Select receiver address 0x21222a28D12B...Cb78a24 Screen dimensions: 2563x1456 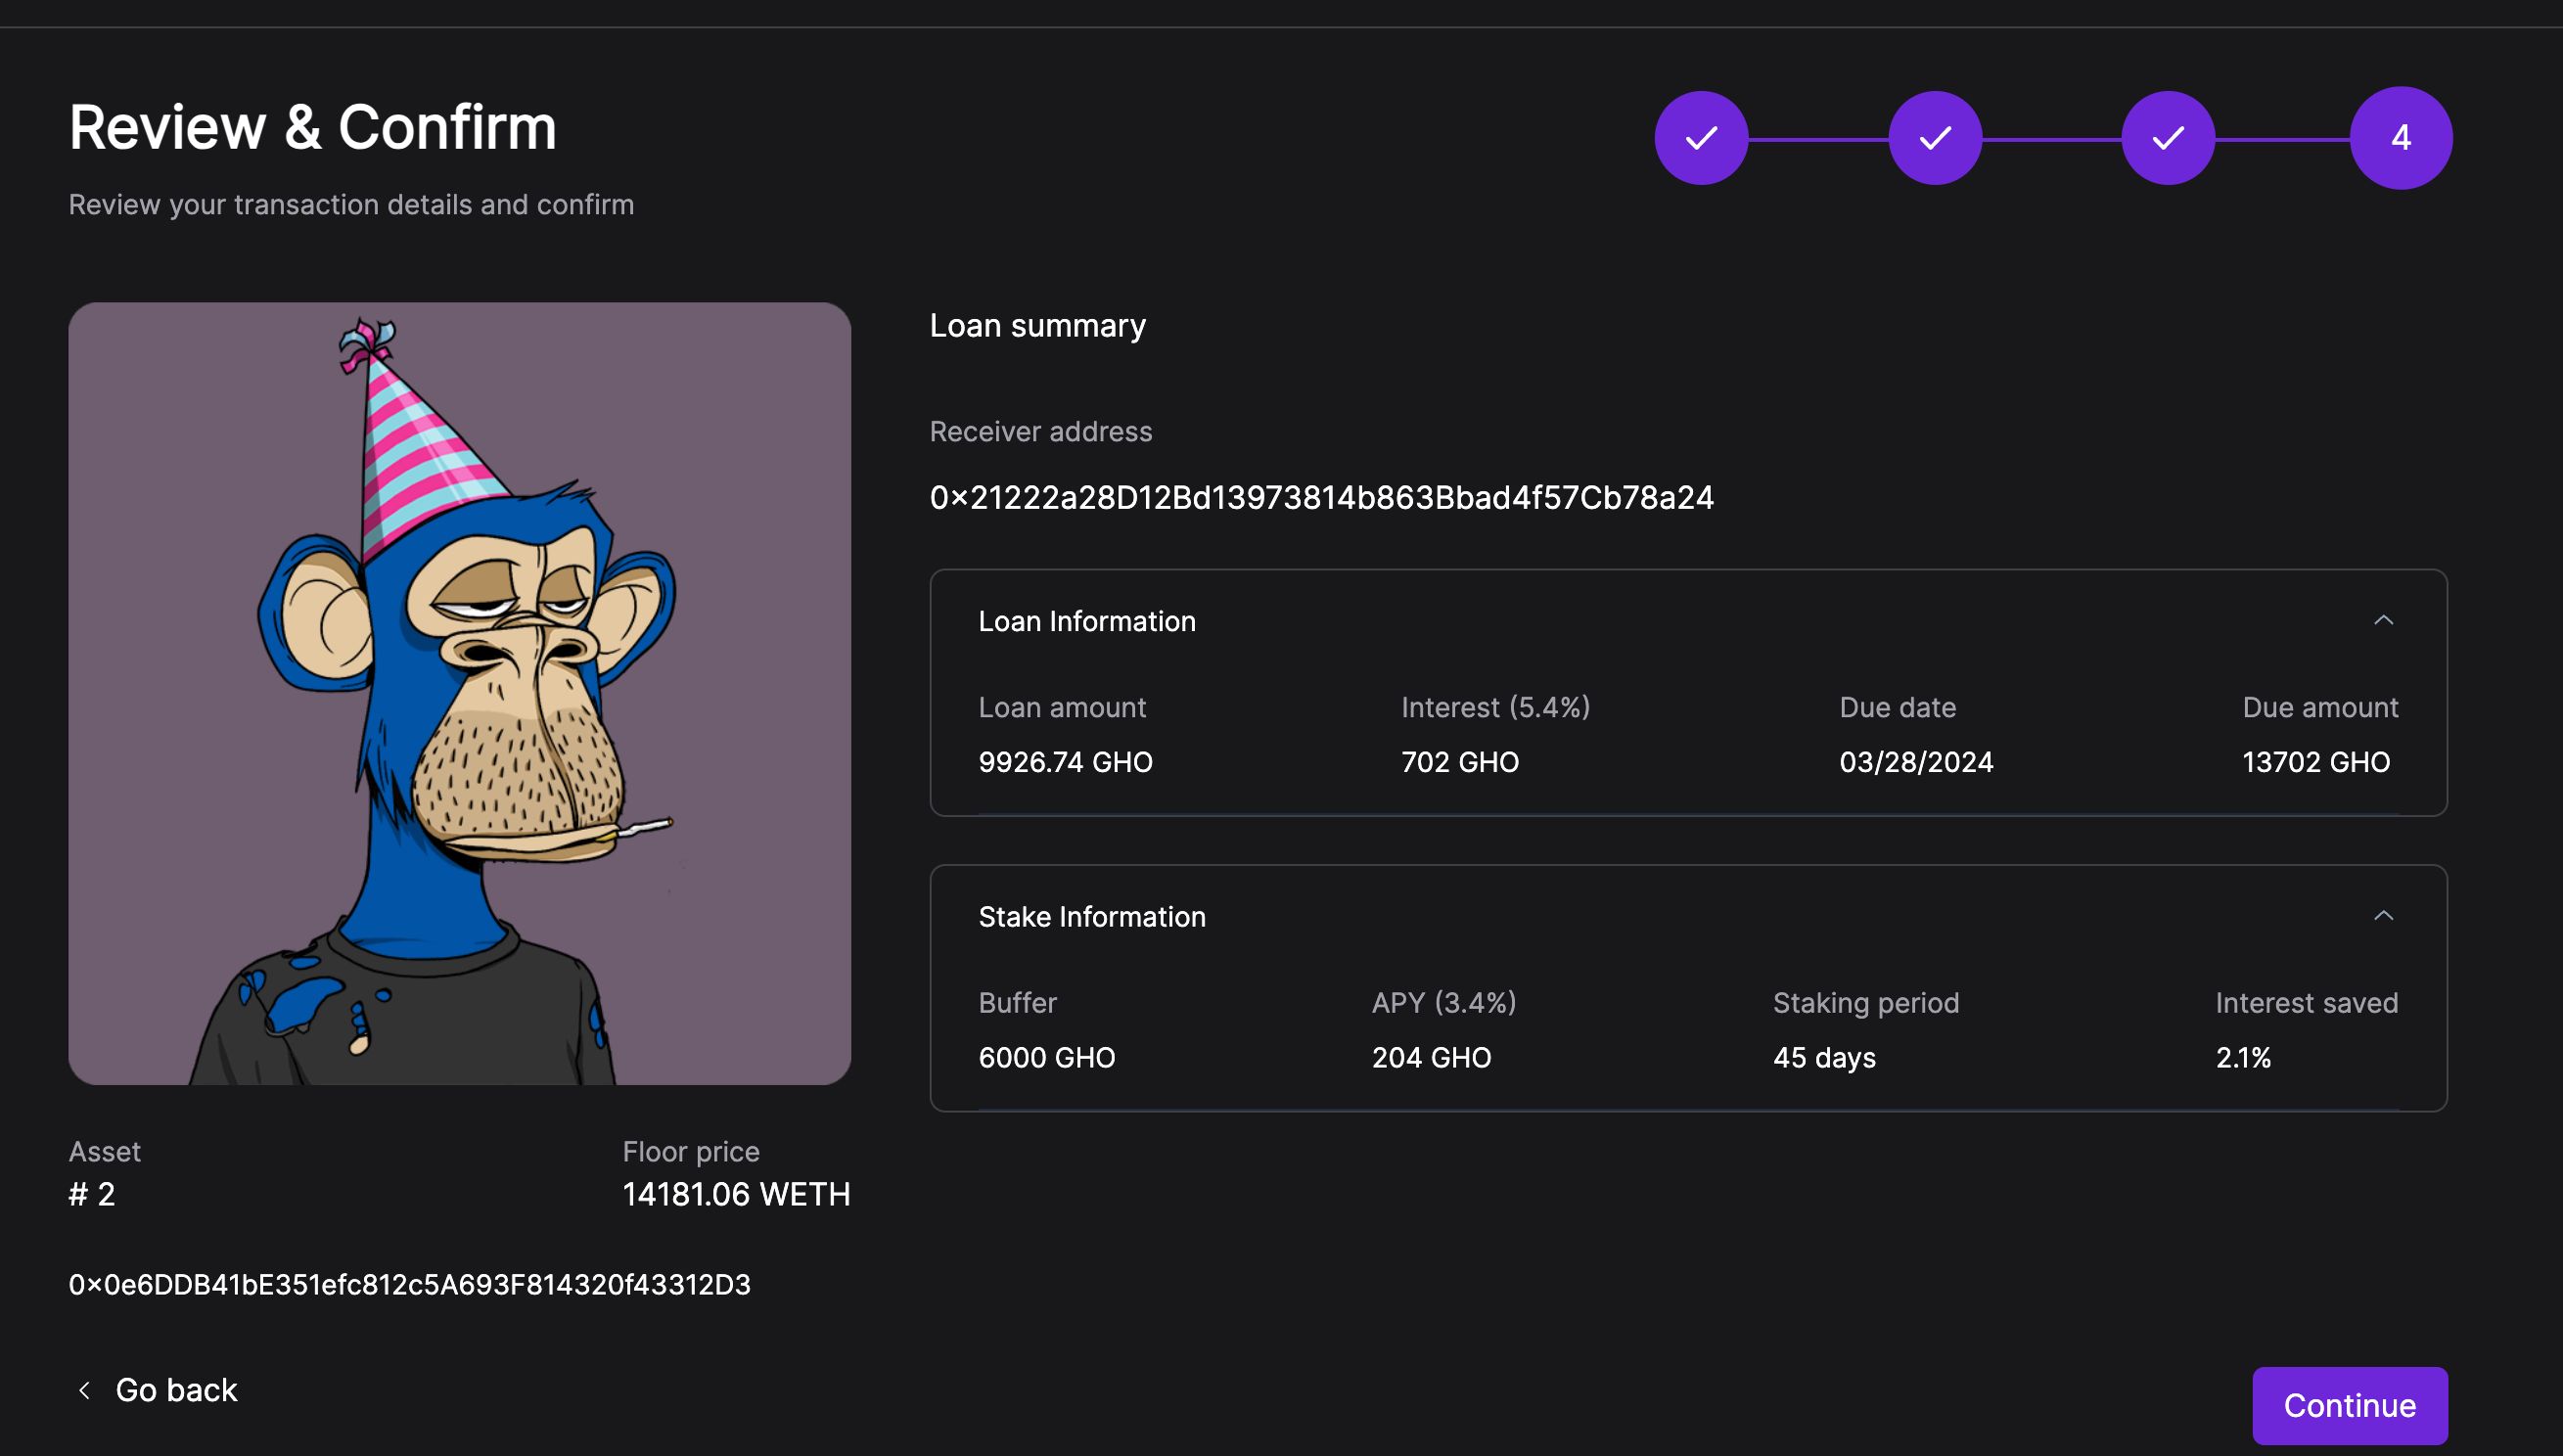(x=1322, y=497)
